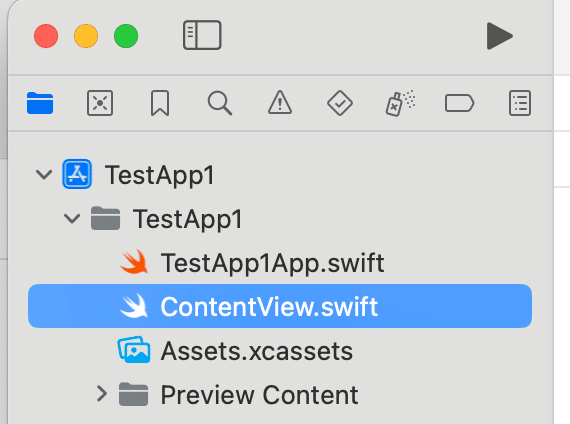Open the Bookmark navigator
This screenshot has height=424, width=570.
[x=160, y=103]
